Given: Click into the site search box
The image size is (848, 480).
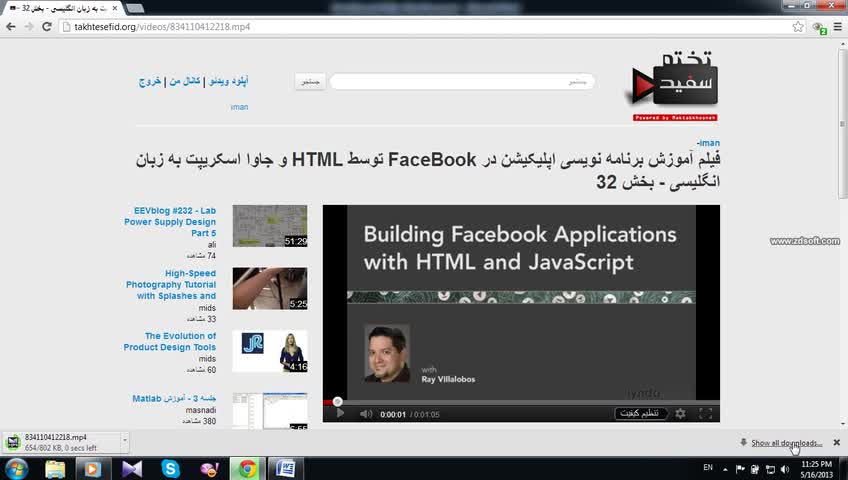Looking at the screenshot, I should [462, 82].
